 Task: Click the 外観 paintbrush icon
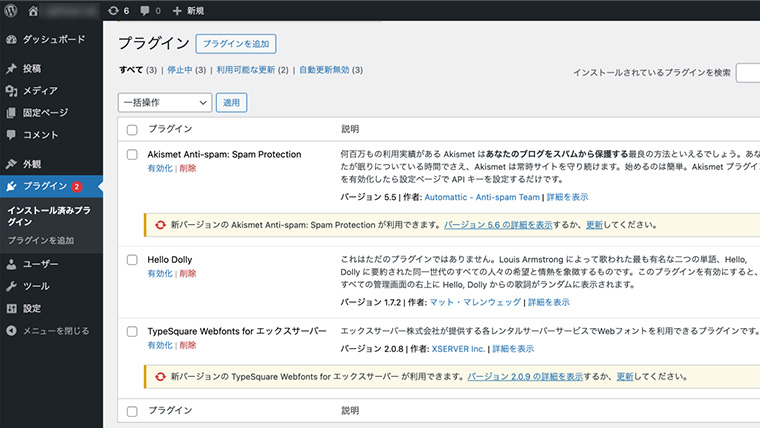[x=11, y=164]
